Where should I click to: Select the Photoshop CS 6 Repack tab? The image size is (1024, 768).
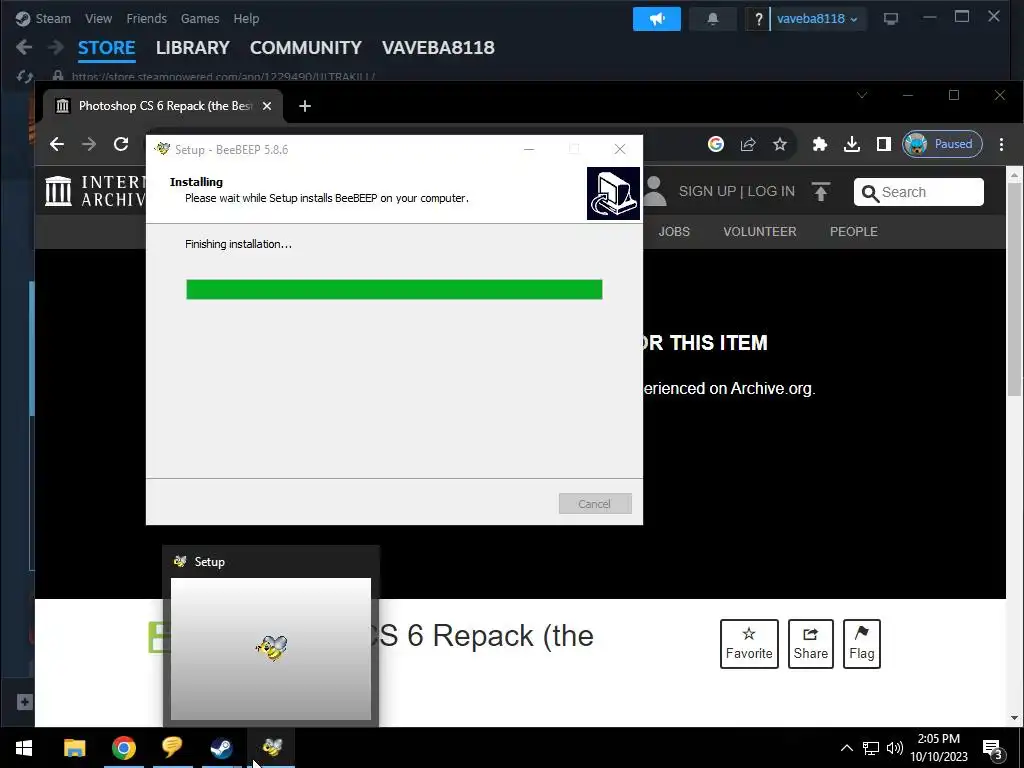click(x=163, y=106)
